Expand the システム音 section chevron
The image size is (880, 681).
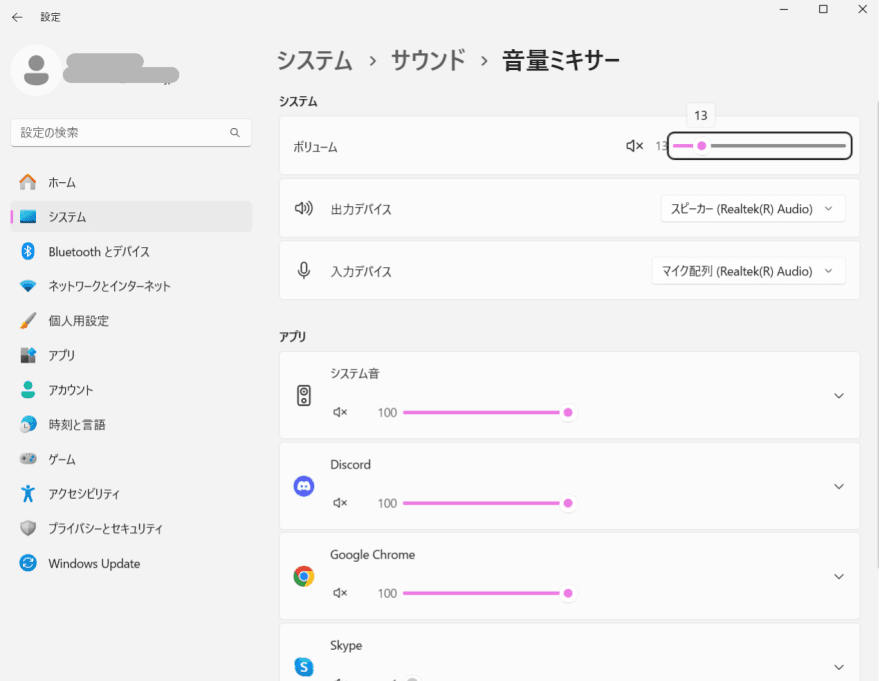click(x=838, y=396)
